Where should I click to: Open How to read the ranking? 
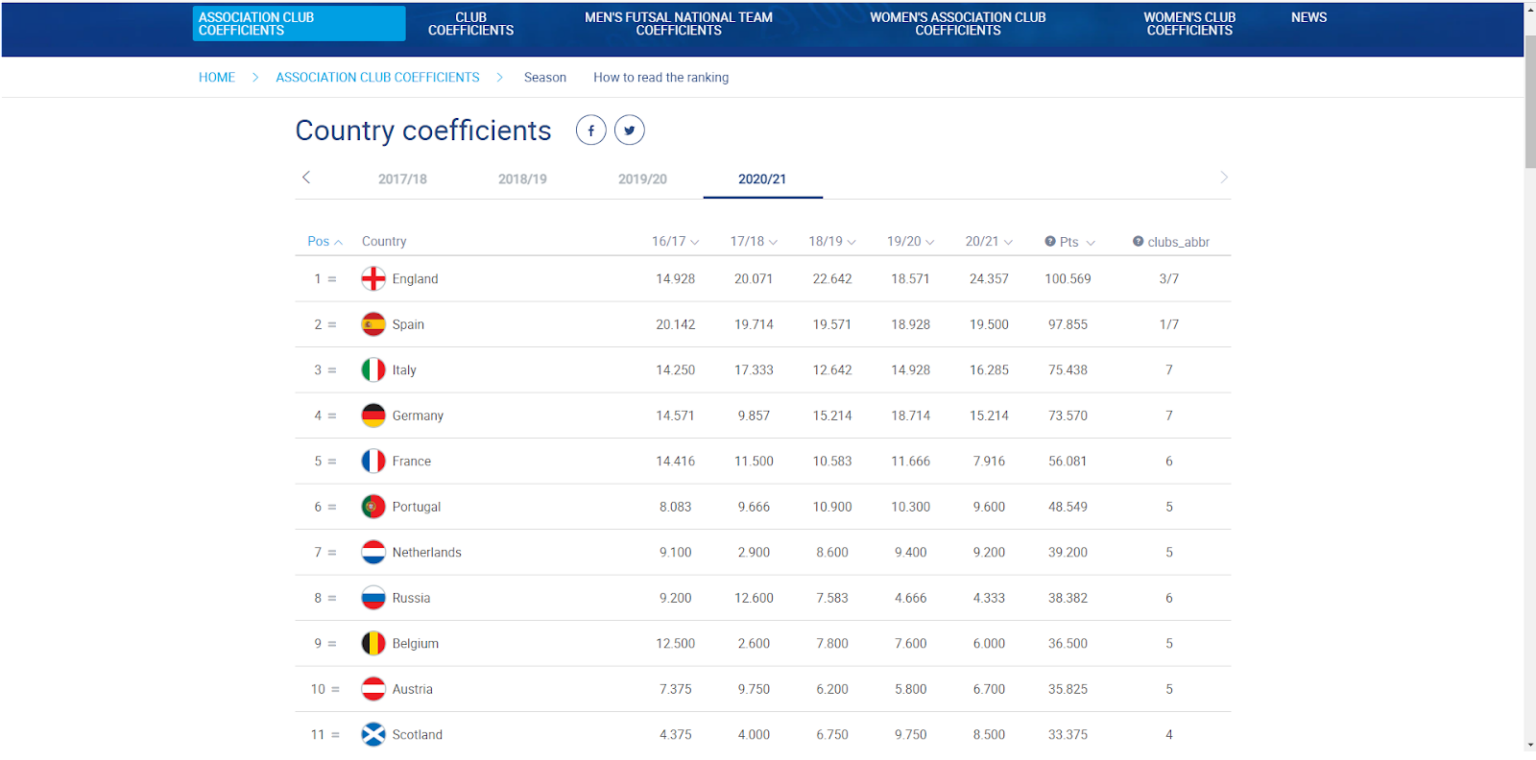(x=661, y=77)
